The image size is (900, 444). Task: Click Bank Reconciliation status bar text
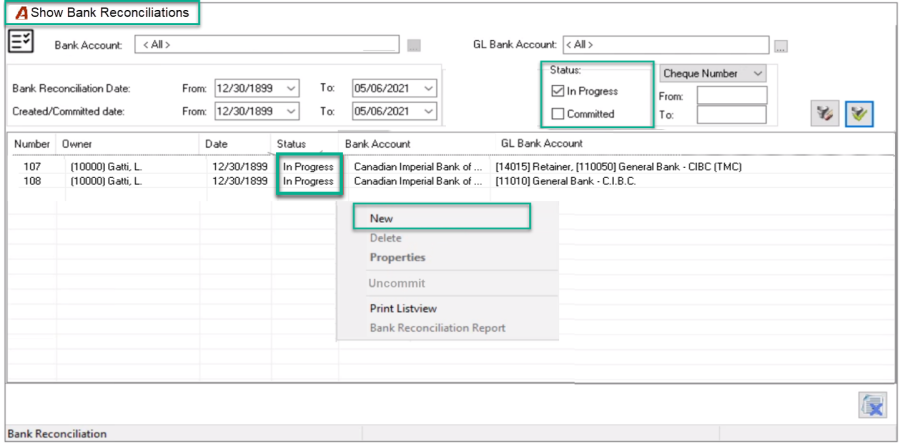point(57,434)
